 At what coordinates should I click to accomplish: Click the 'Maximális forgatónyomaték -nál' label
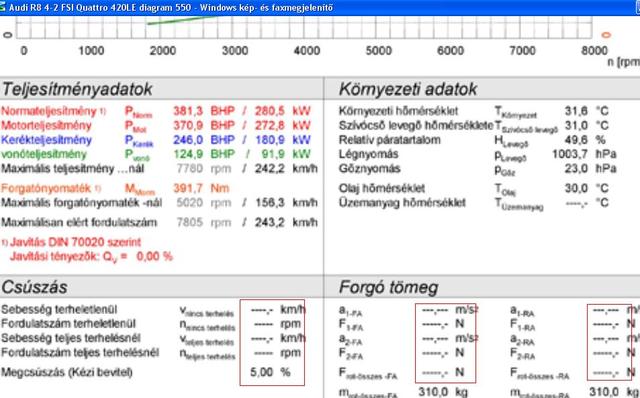click(x=82, y=203)
